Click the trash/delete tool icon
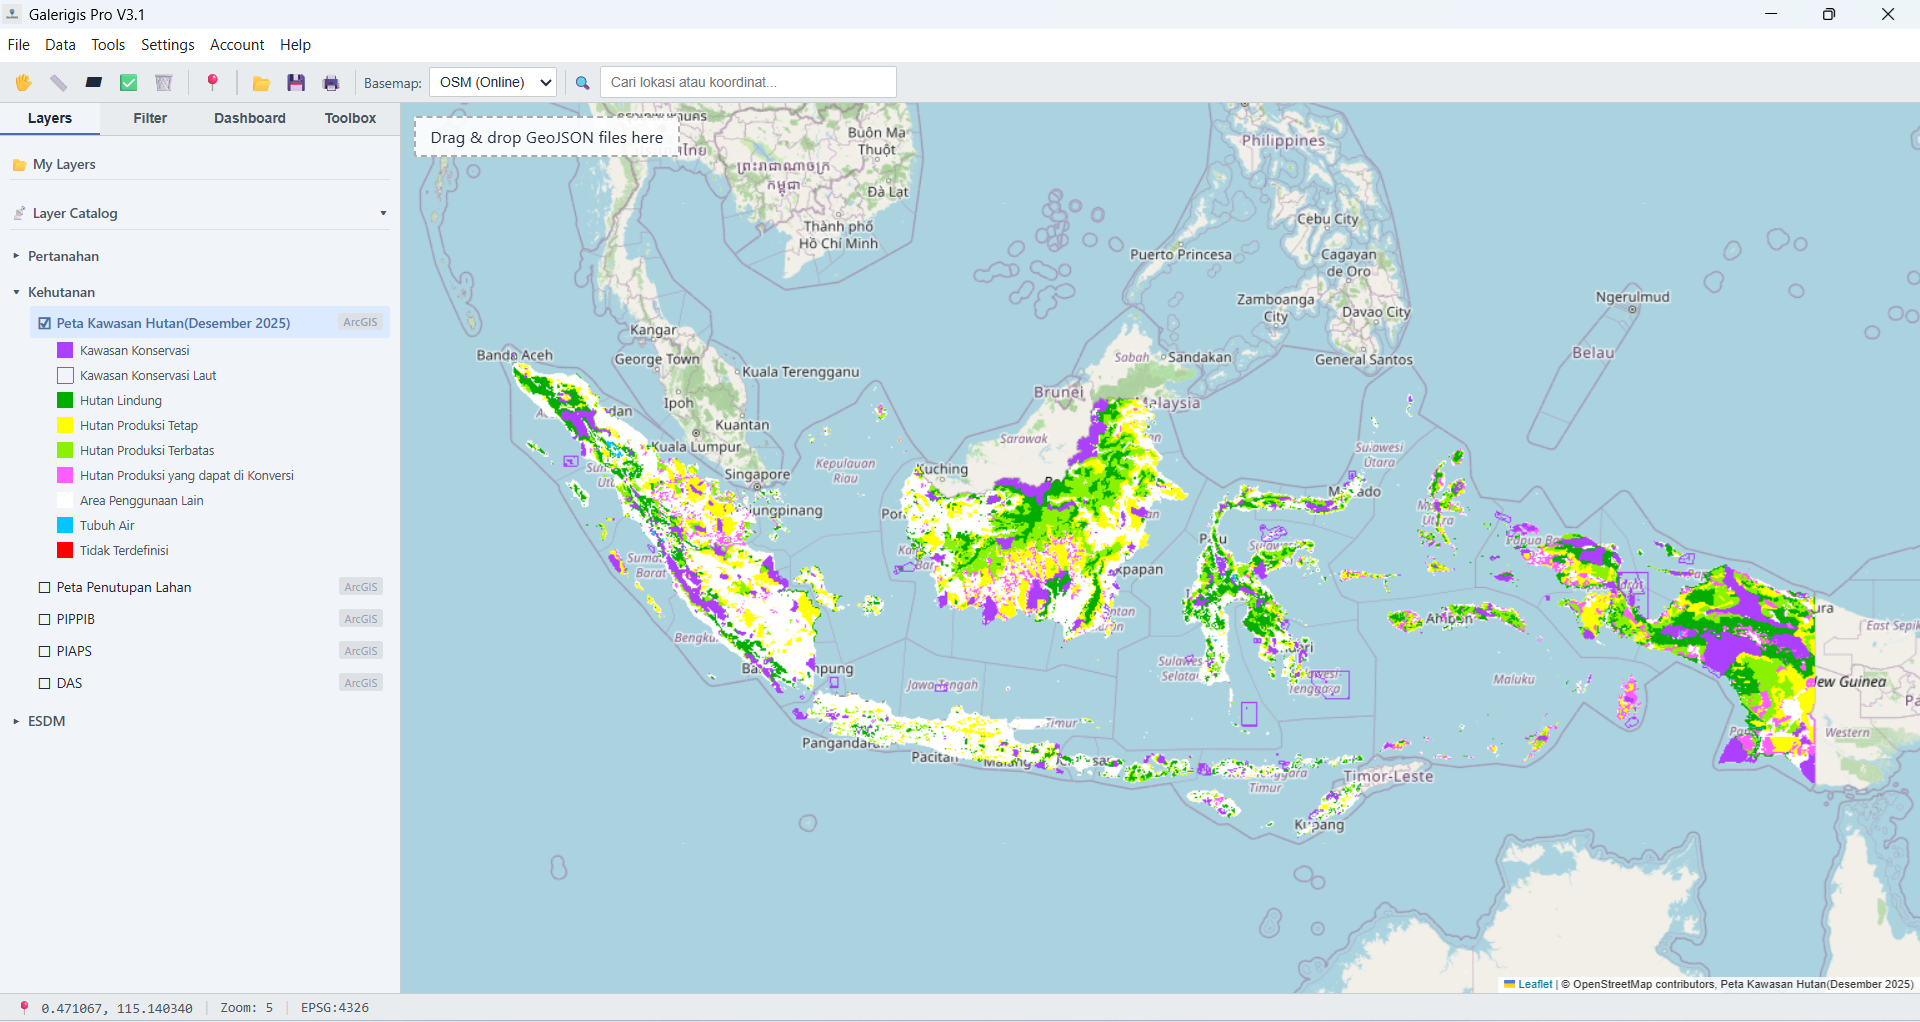 (163, 82)
